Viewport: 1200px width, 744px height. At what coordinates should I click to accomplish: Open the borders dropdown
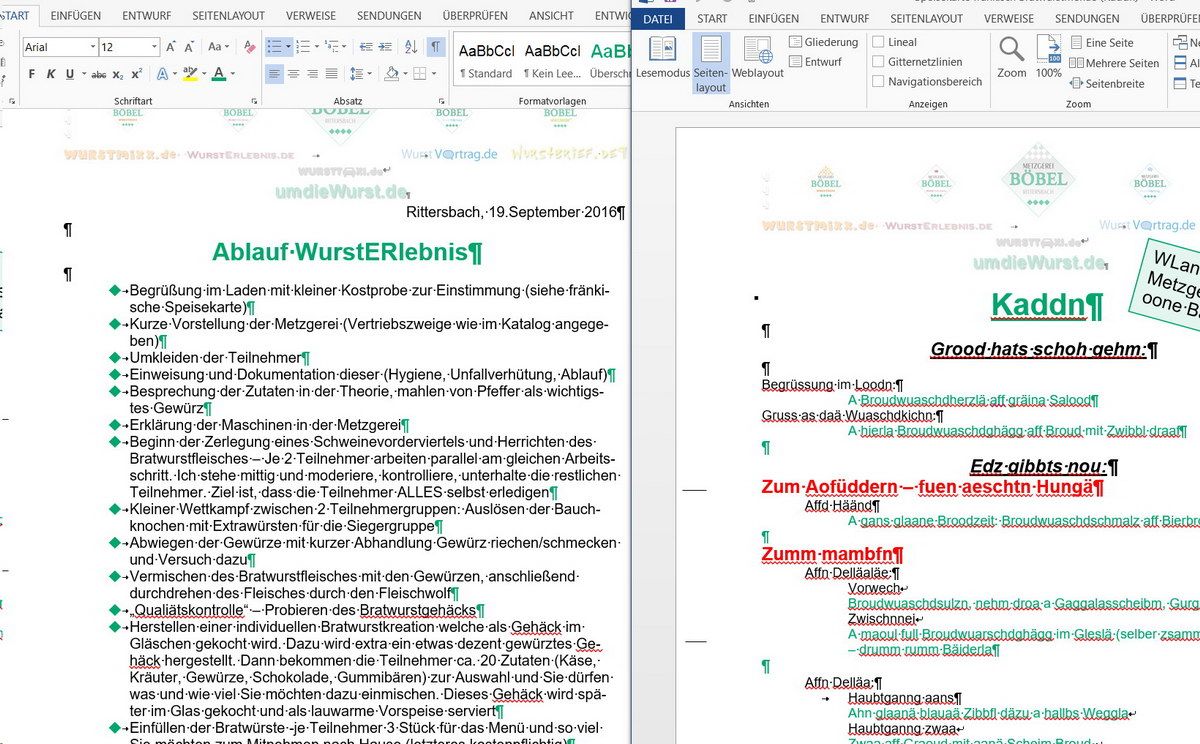coord(425,74)
